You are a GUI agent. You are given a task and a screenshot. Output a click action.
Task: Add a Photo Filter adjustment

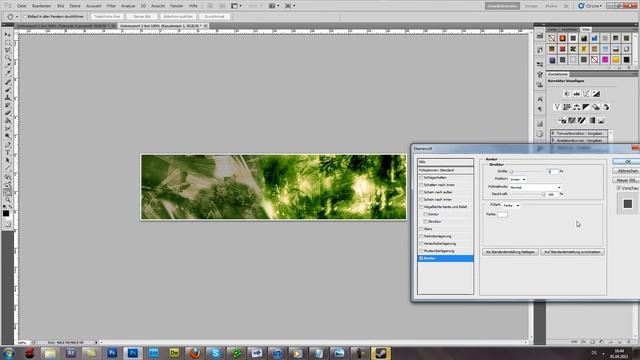pyautogui.click(x=596, y=107)
